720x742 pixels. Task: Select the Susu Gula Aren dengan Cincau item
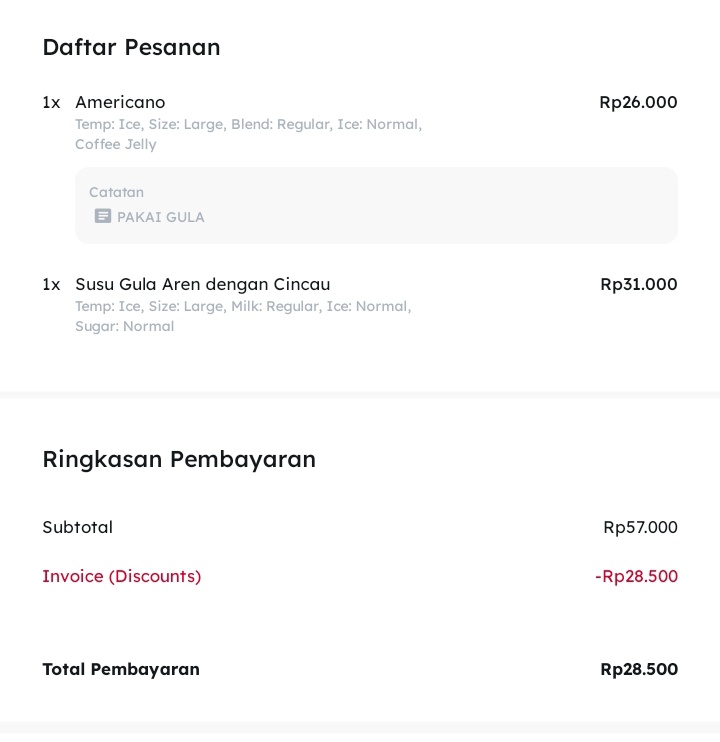(x=202, y=284)
